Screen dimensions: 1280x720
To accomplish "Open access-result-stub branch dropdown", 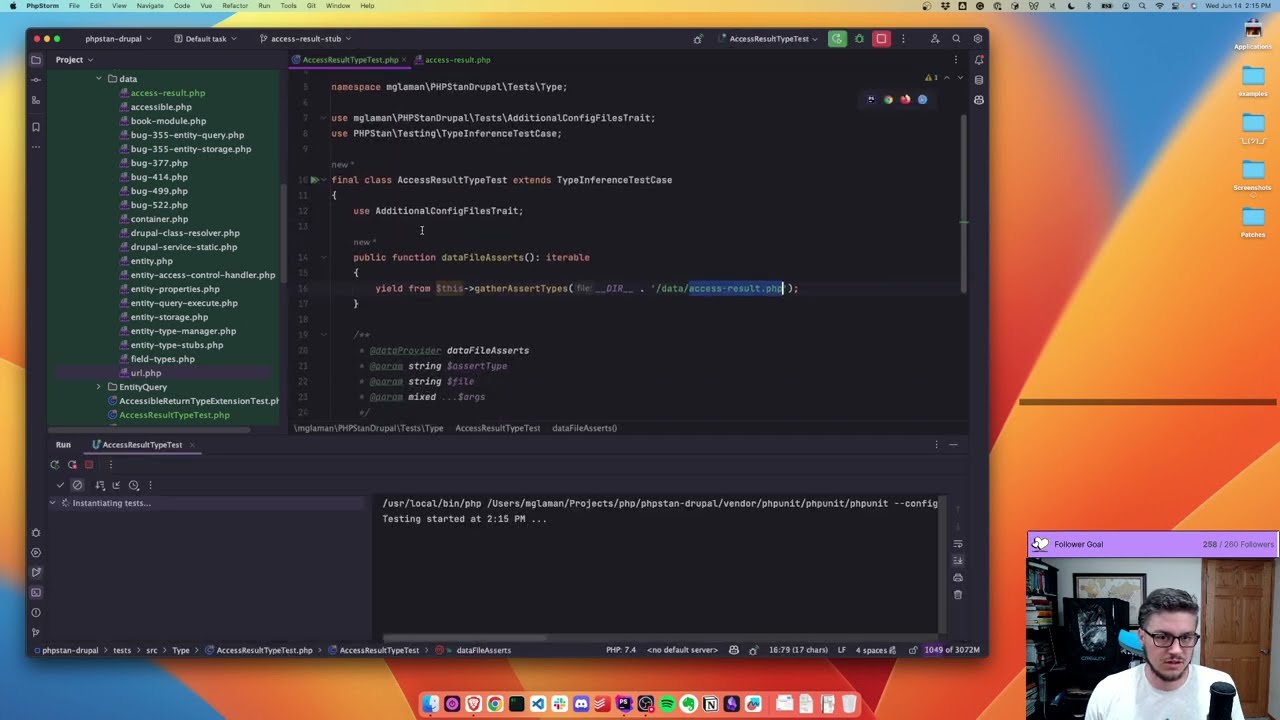I will click(x=305, y=39).
